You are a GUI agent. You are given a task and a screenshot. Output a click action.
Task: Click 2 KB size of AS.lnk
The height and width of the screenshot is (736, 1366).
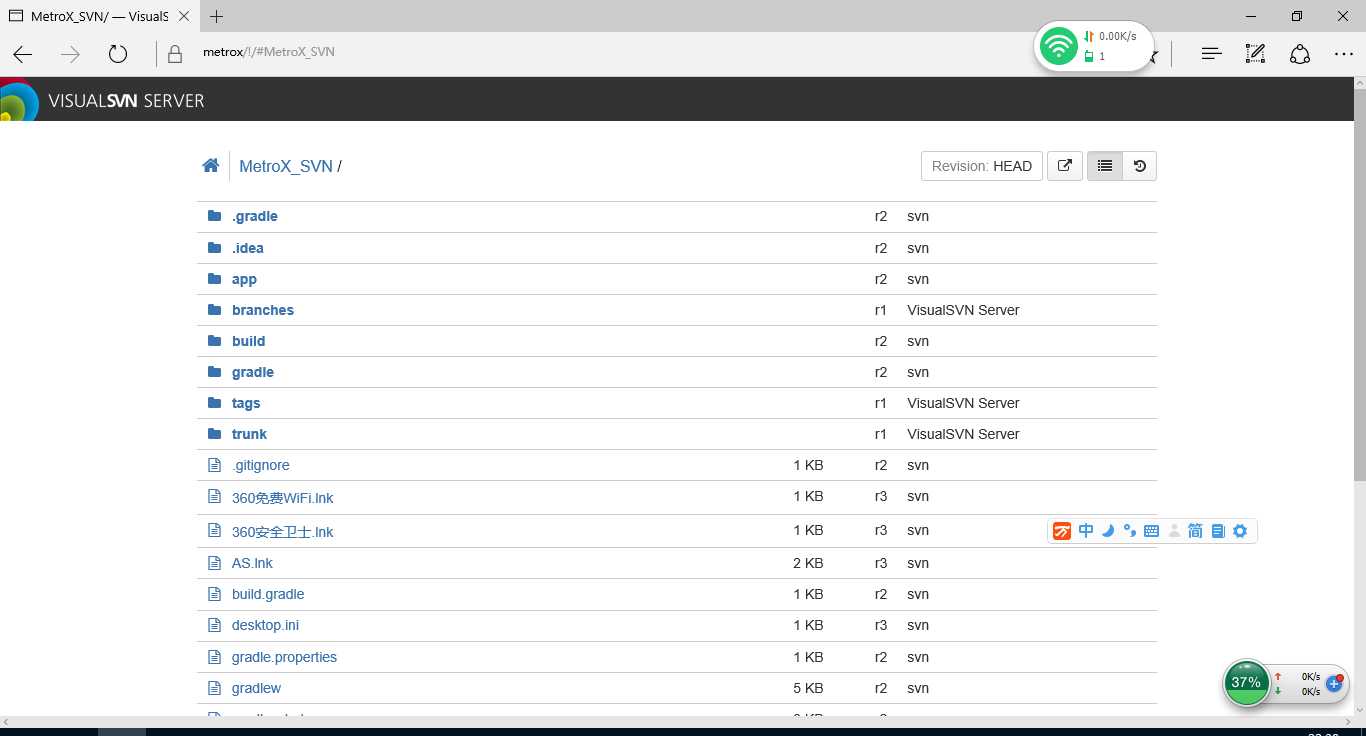808,563
